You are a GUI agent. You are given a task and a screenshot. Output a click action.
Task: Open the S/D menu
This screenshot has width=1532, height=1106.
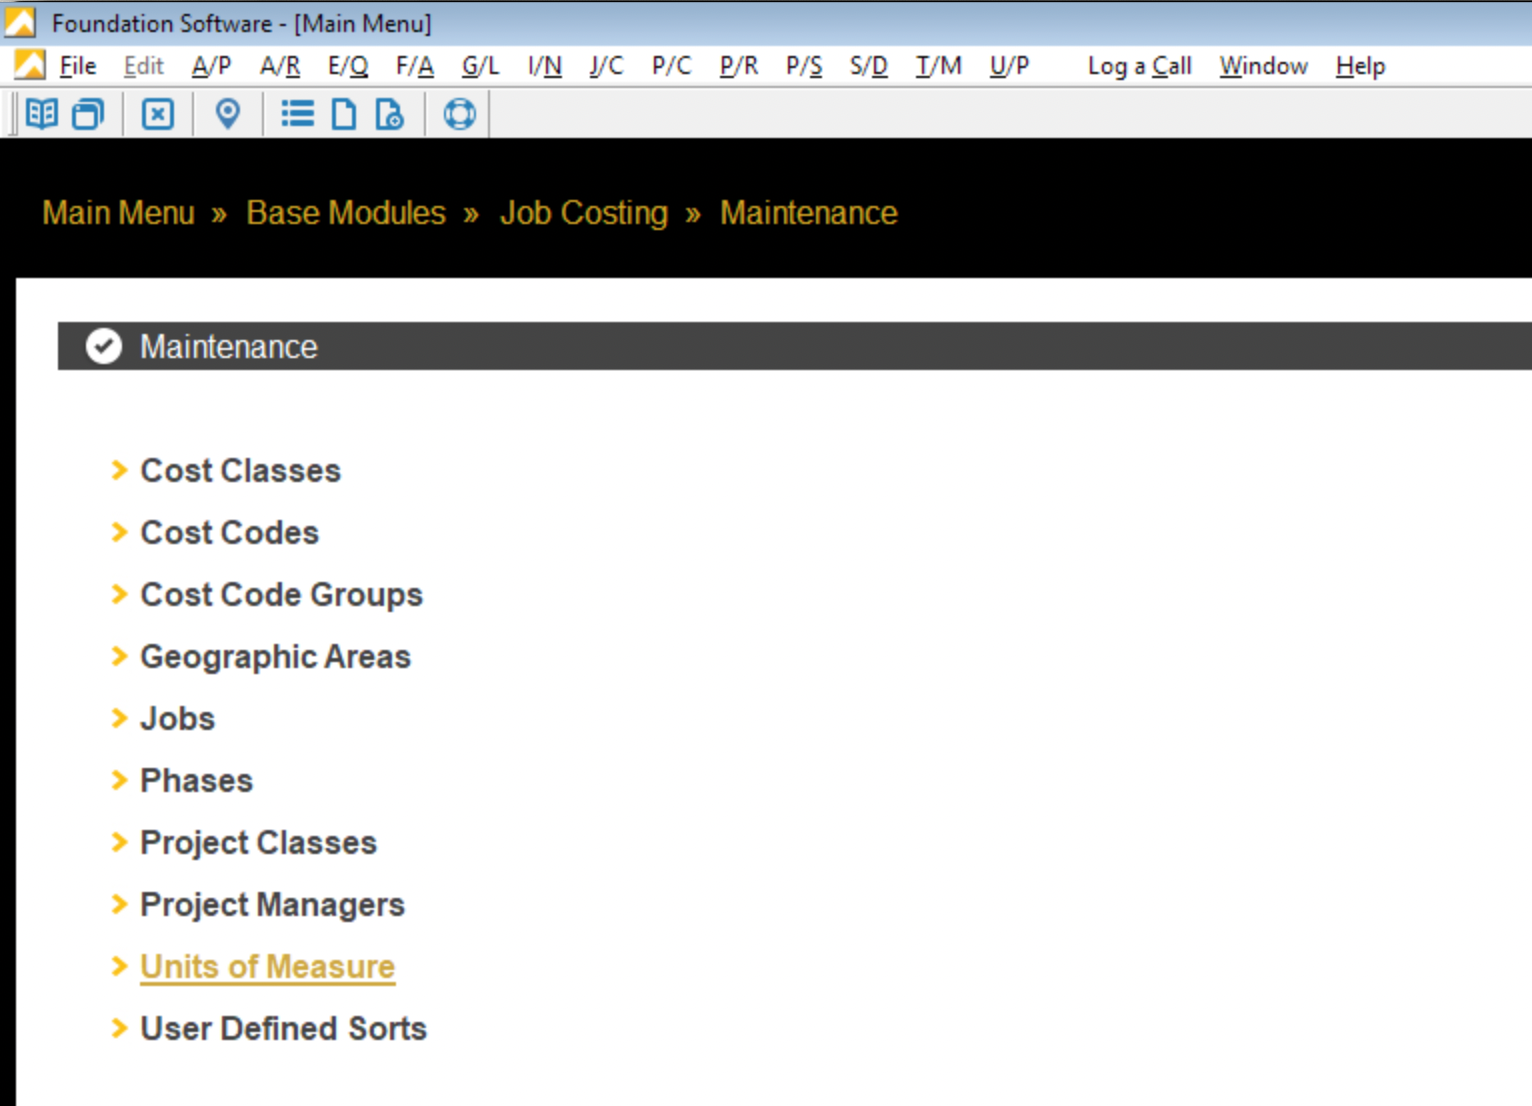point(869,66)
